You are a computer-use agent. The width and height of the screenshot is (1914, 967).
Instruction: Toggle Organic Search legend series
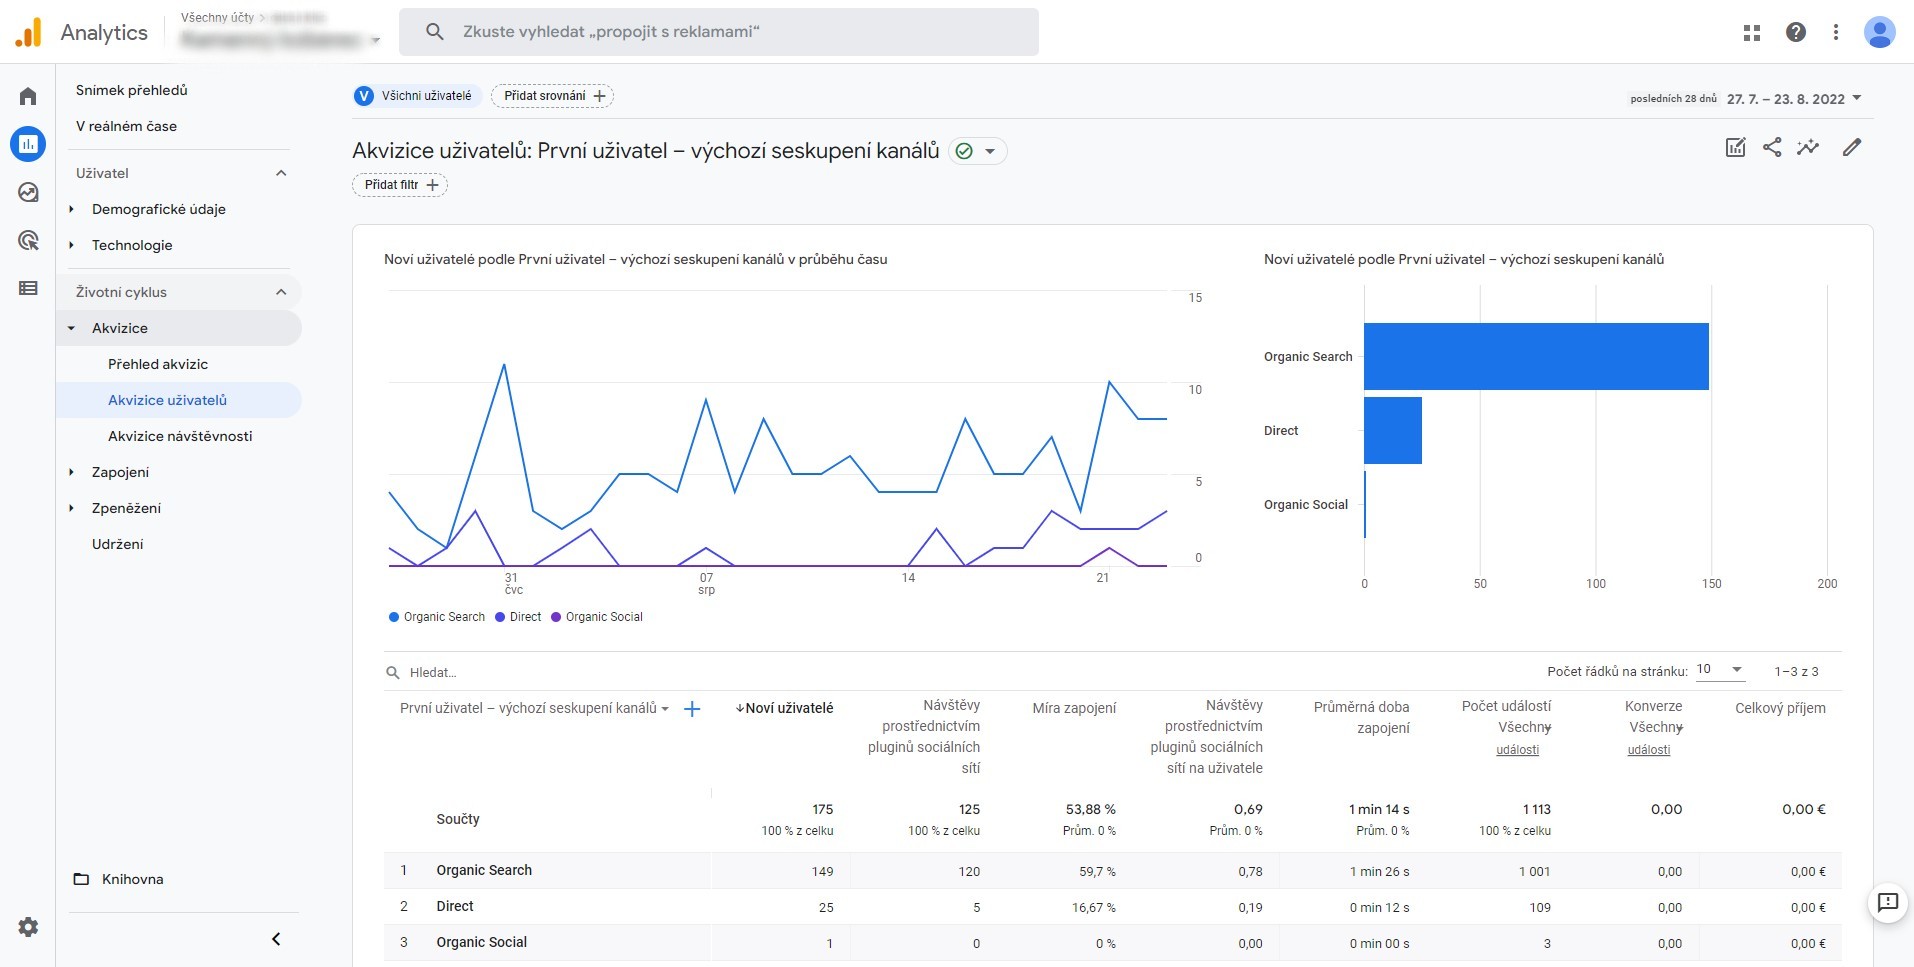pyautogui.click(x=437, y=617)
